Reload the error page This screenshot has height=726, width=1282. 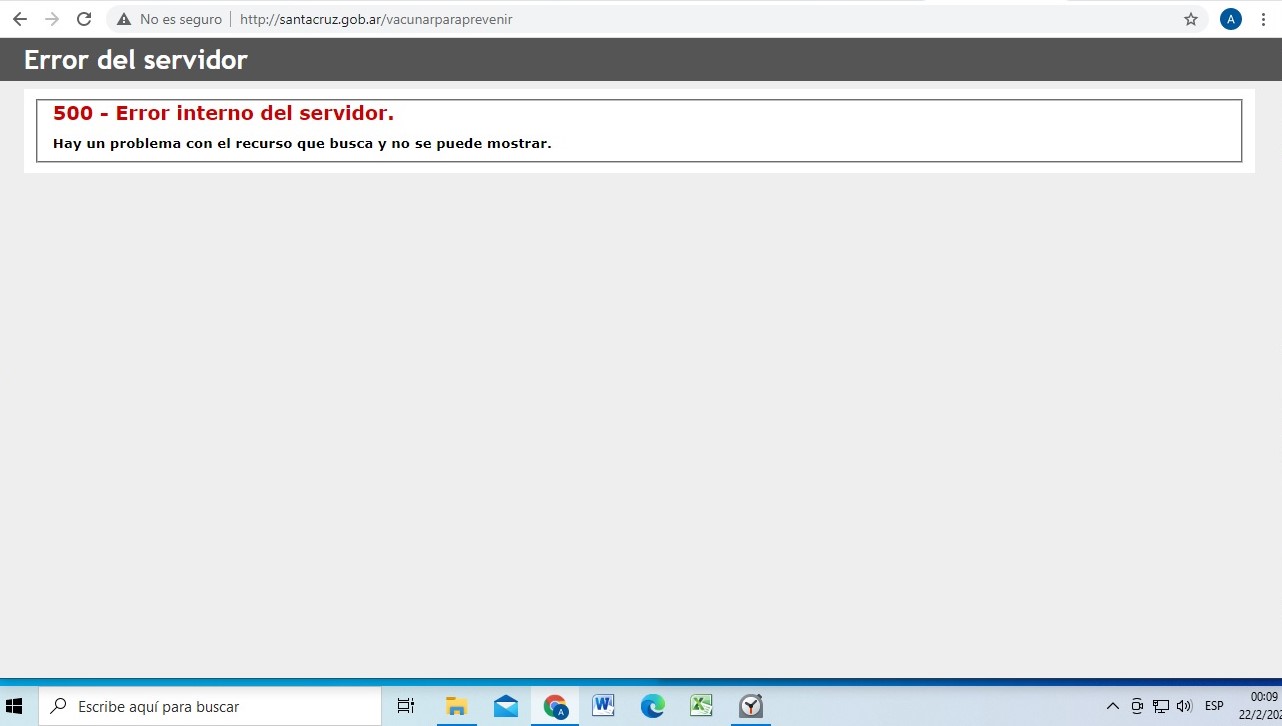(x=84, y=19)
